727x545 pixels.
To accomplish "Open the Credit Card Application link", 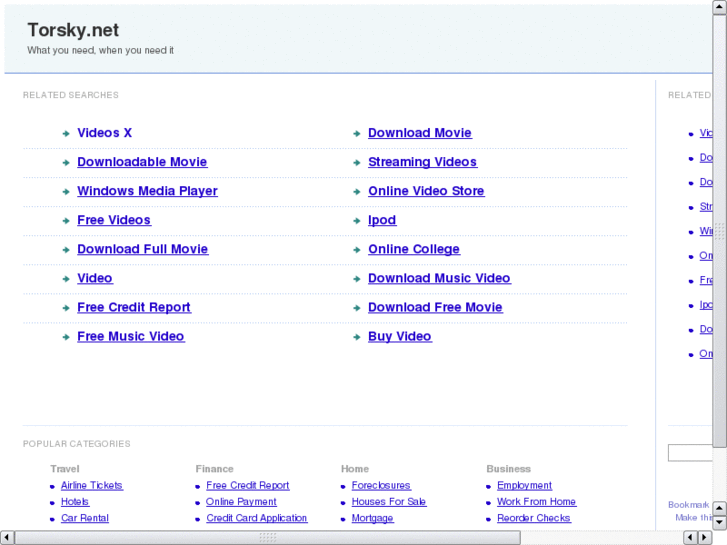I will tap(256, 518).
